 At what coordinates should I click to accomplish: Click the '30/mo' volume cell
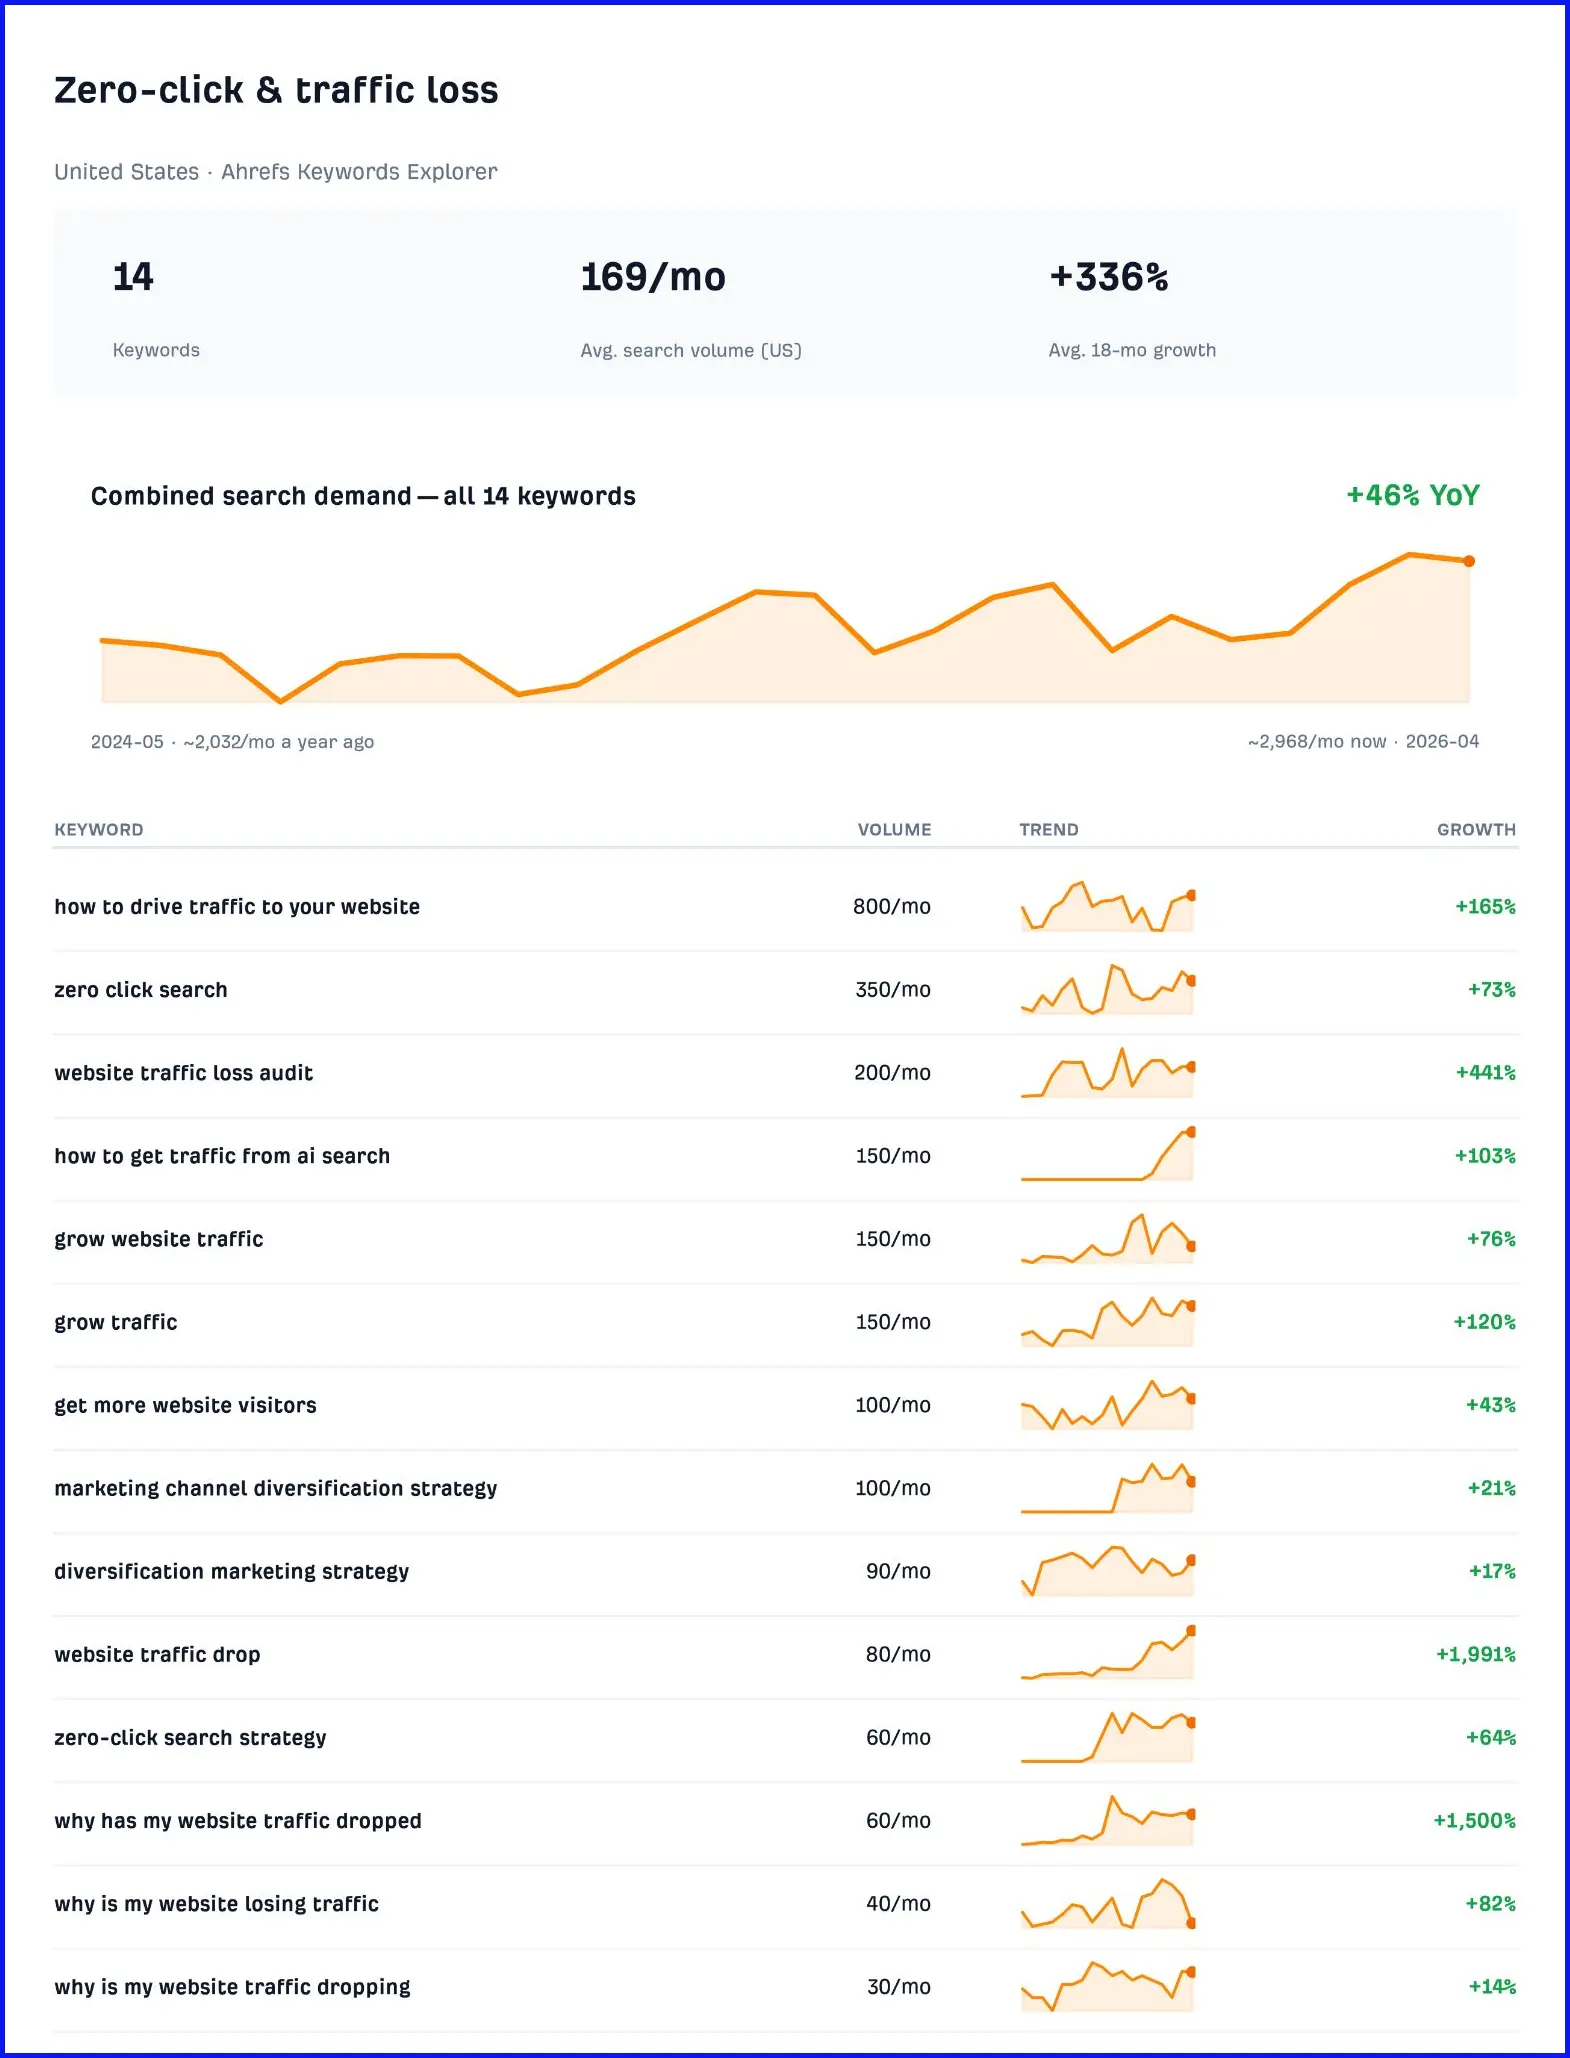pos(898,1986)
